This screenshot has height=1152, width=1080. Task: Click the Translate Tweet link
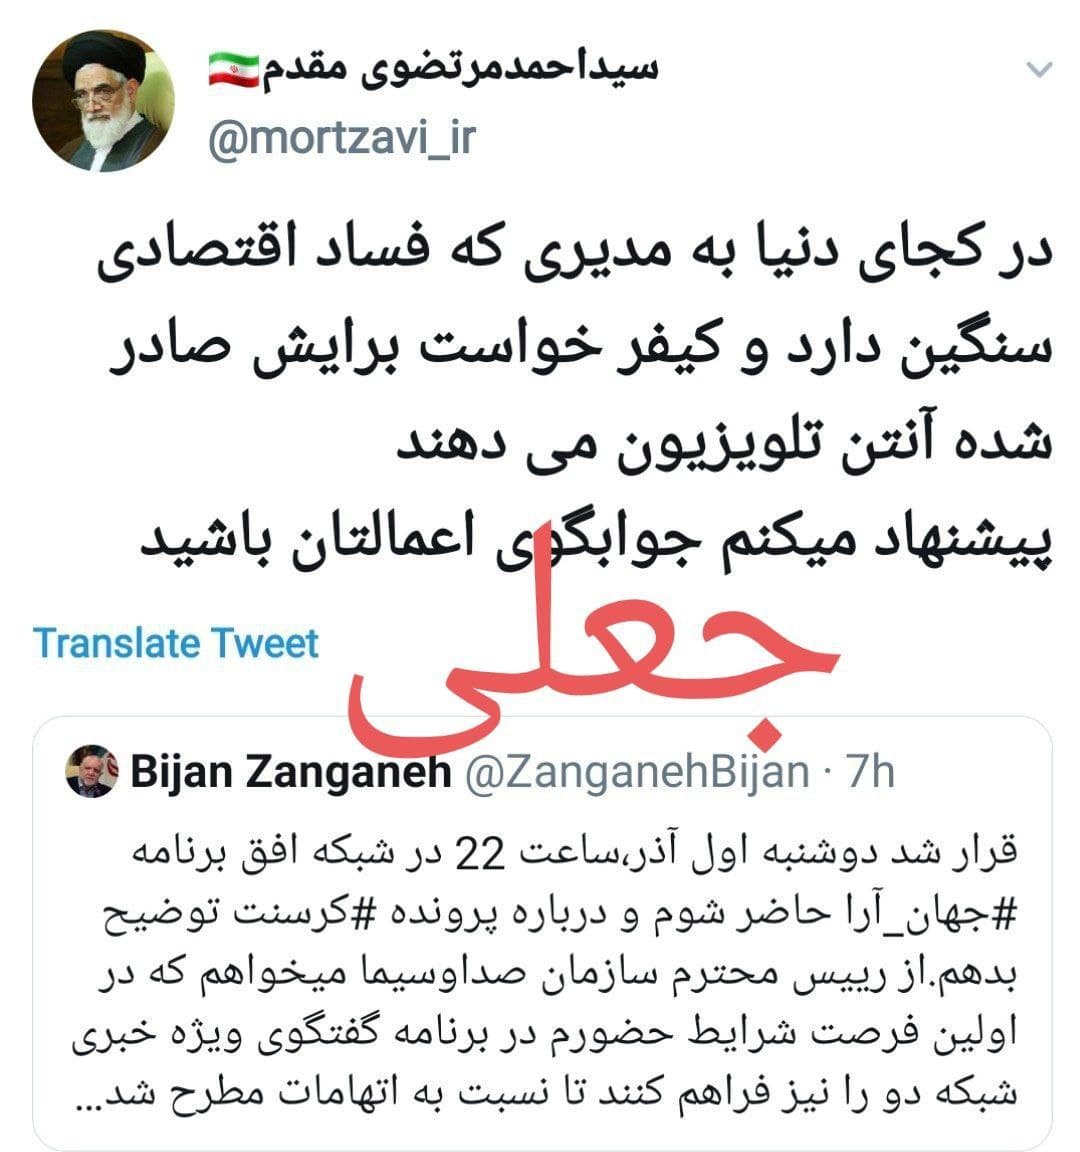point(176,643)
